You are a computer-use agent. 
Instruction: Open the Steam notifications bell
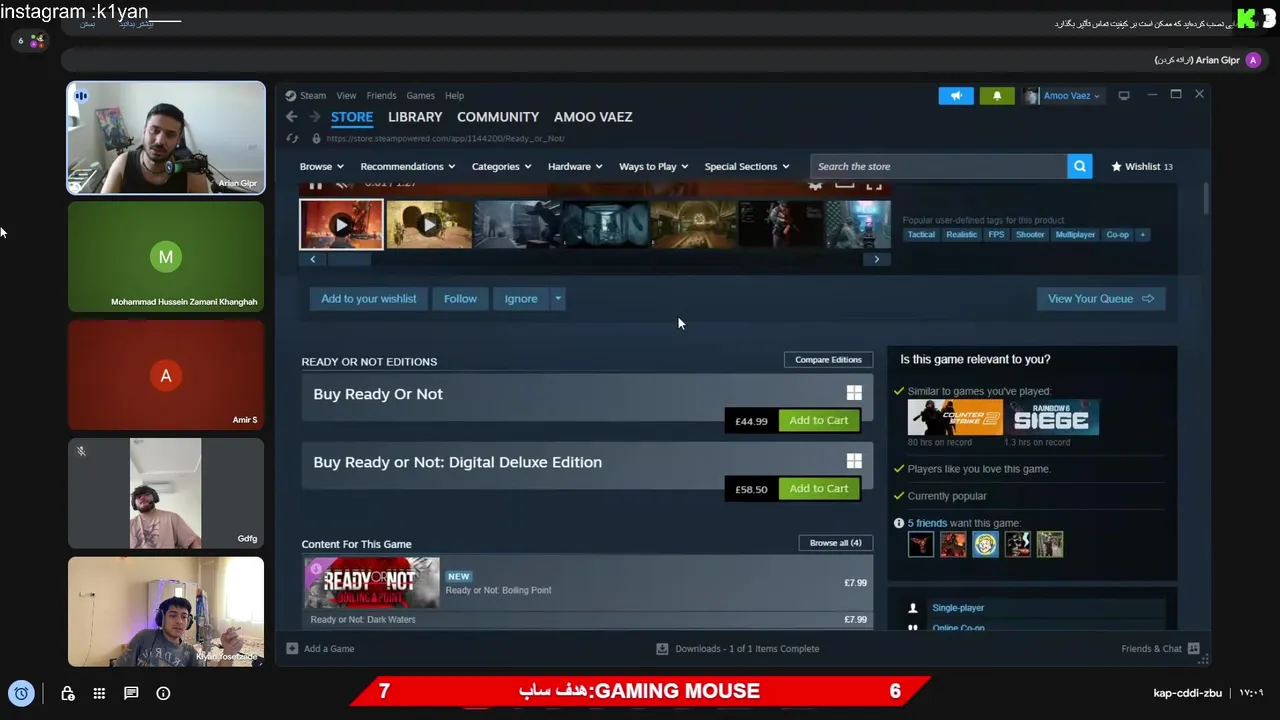coord(997,96)
